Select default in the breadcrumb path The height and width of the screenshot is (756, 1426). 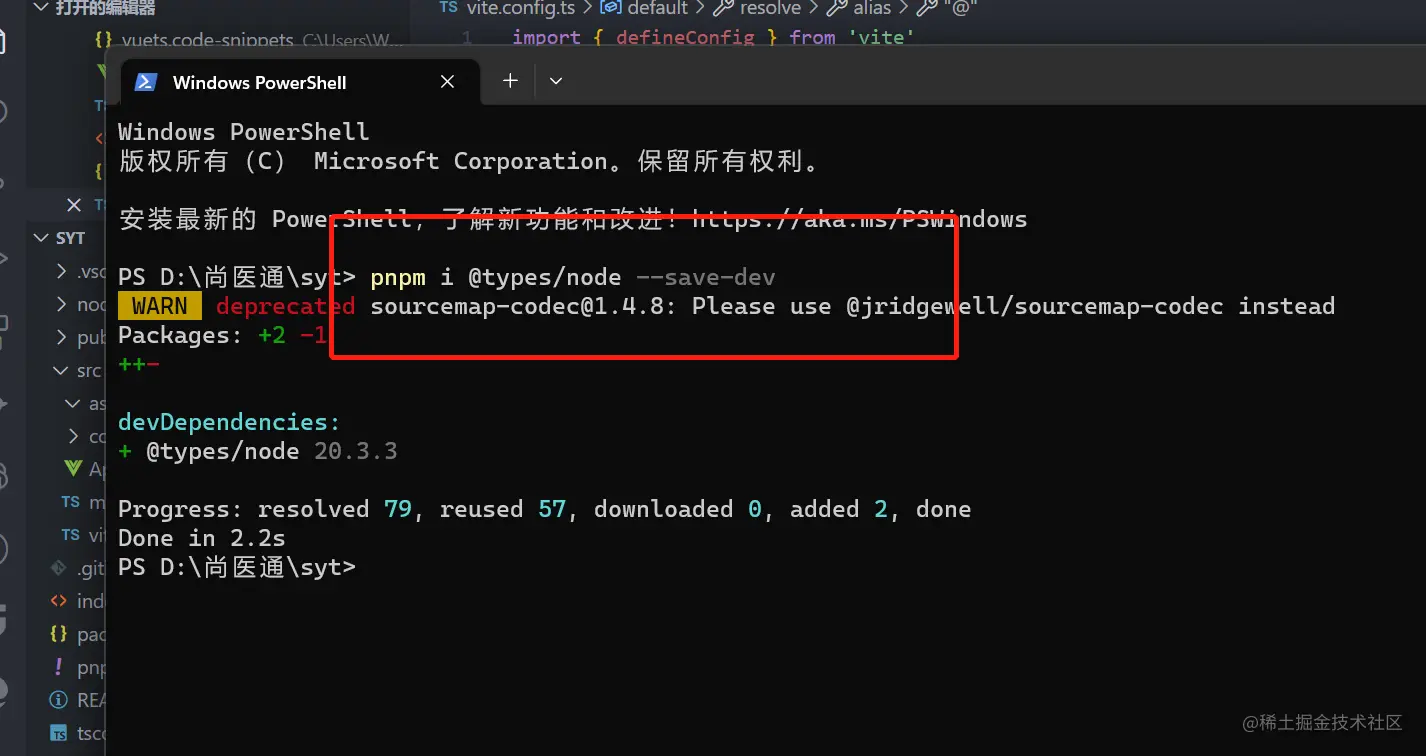(660, 8)
